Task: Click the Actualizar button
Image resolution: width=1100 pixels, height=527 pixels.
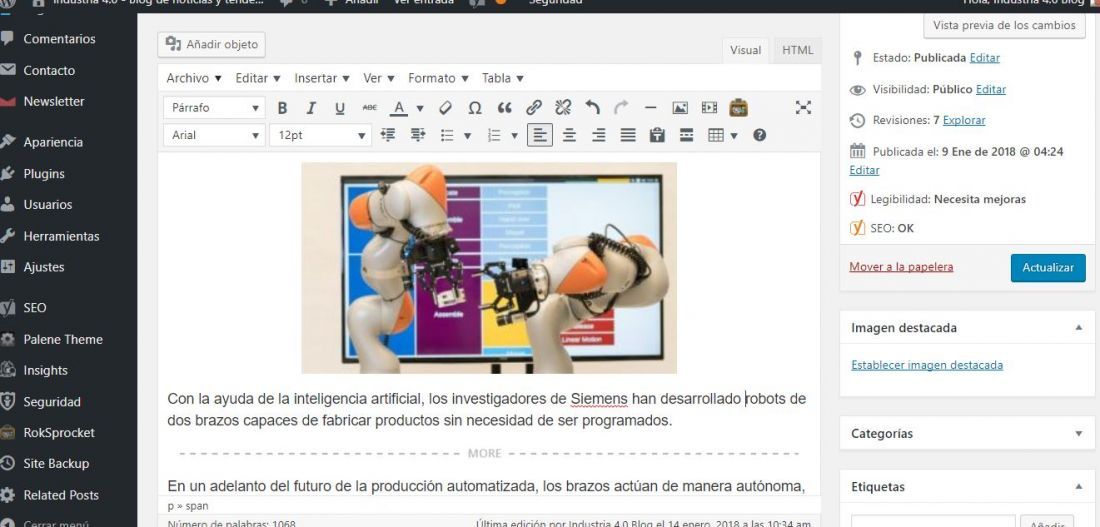Action: (1048, 267)
